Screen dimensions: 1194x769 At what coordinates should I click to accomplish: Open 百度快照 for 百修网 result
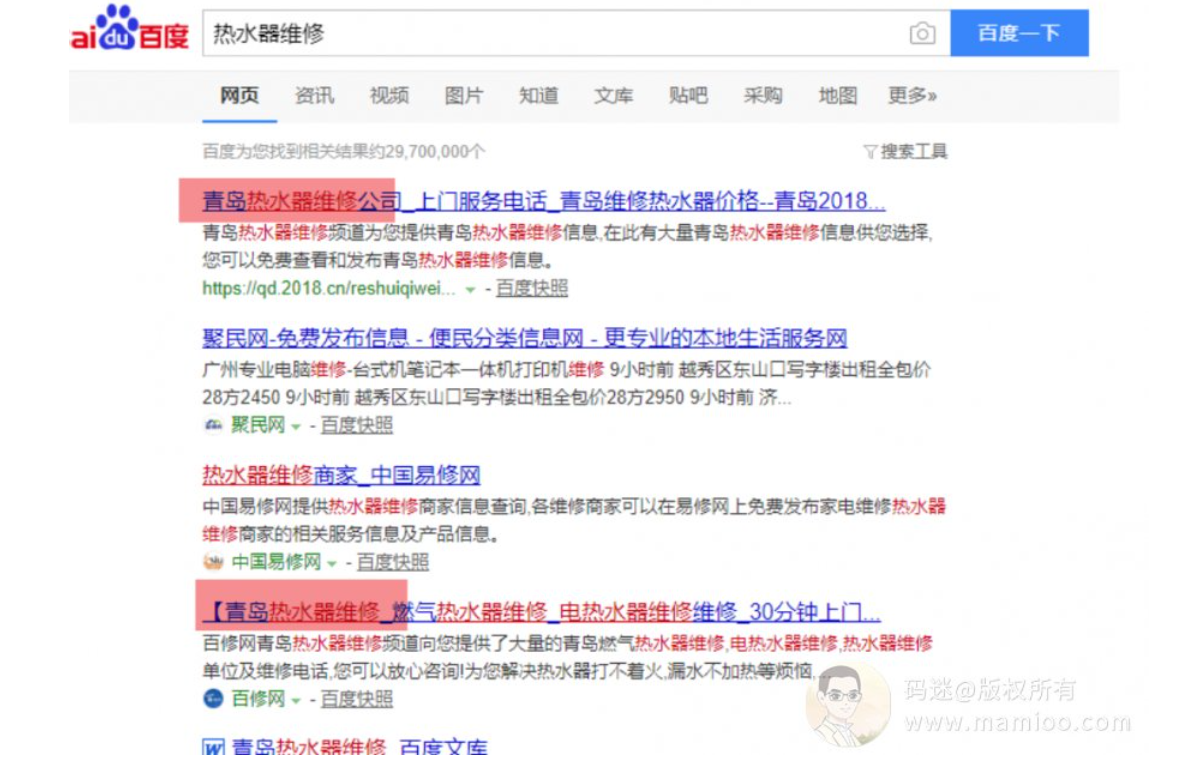(x=356, y=698)
